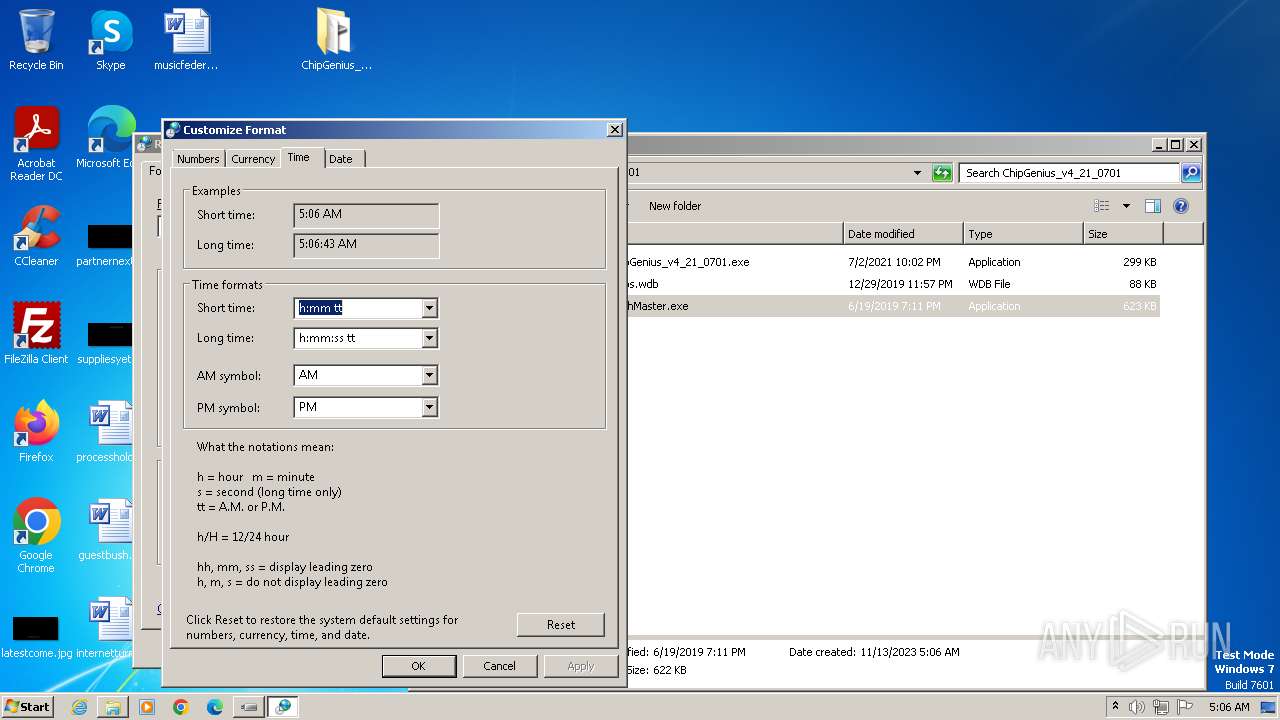
Task: Switch to the Numbers tab
Action: (198, 159)
